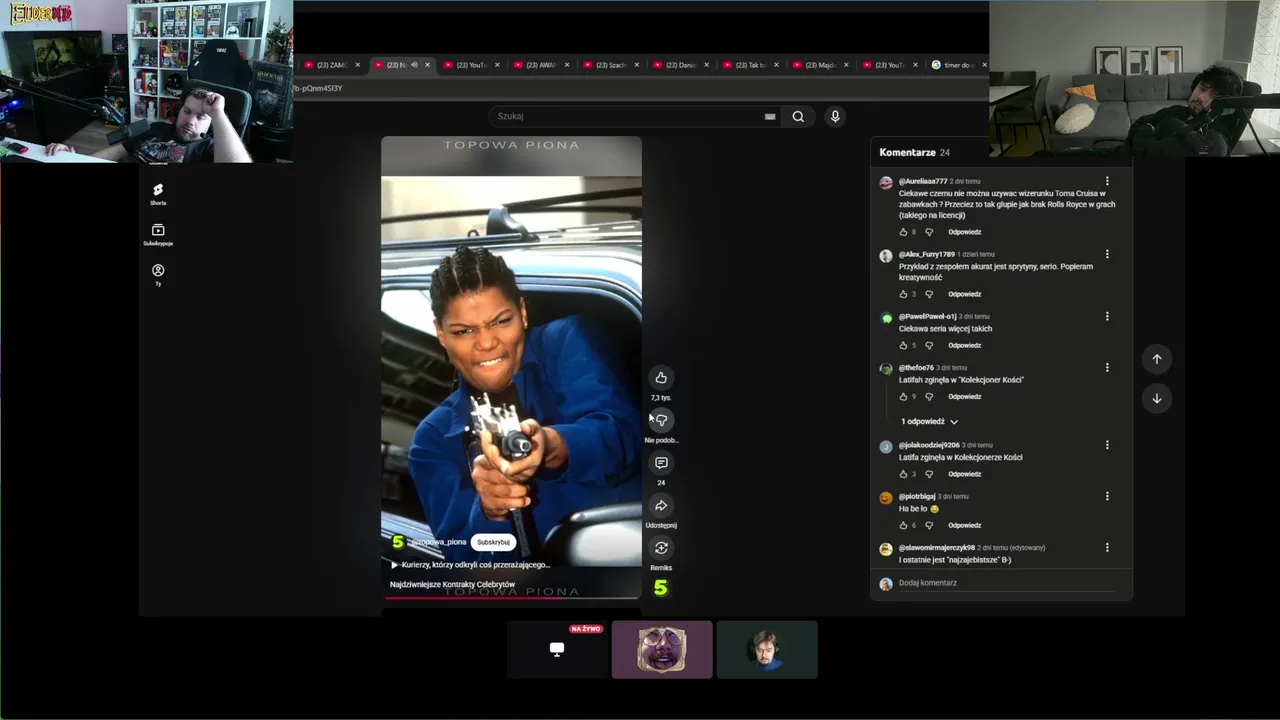Image resolution: width=1280 pixels, height=720 pixels.
Task: Click the Komentarze 24 header text
Action: [914, 152]
